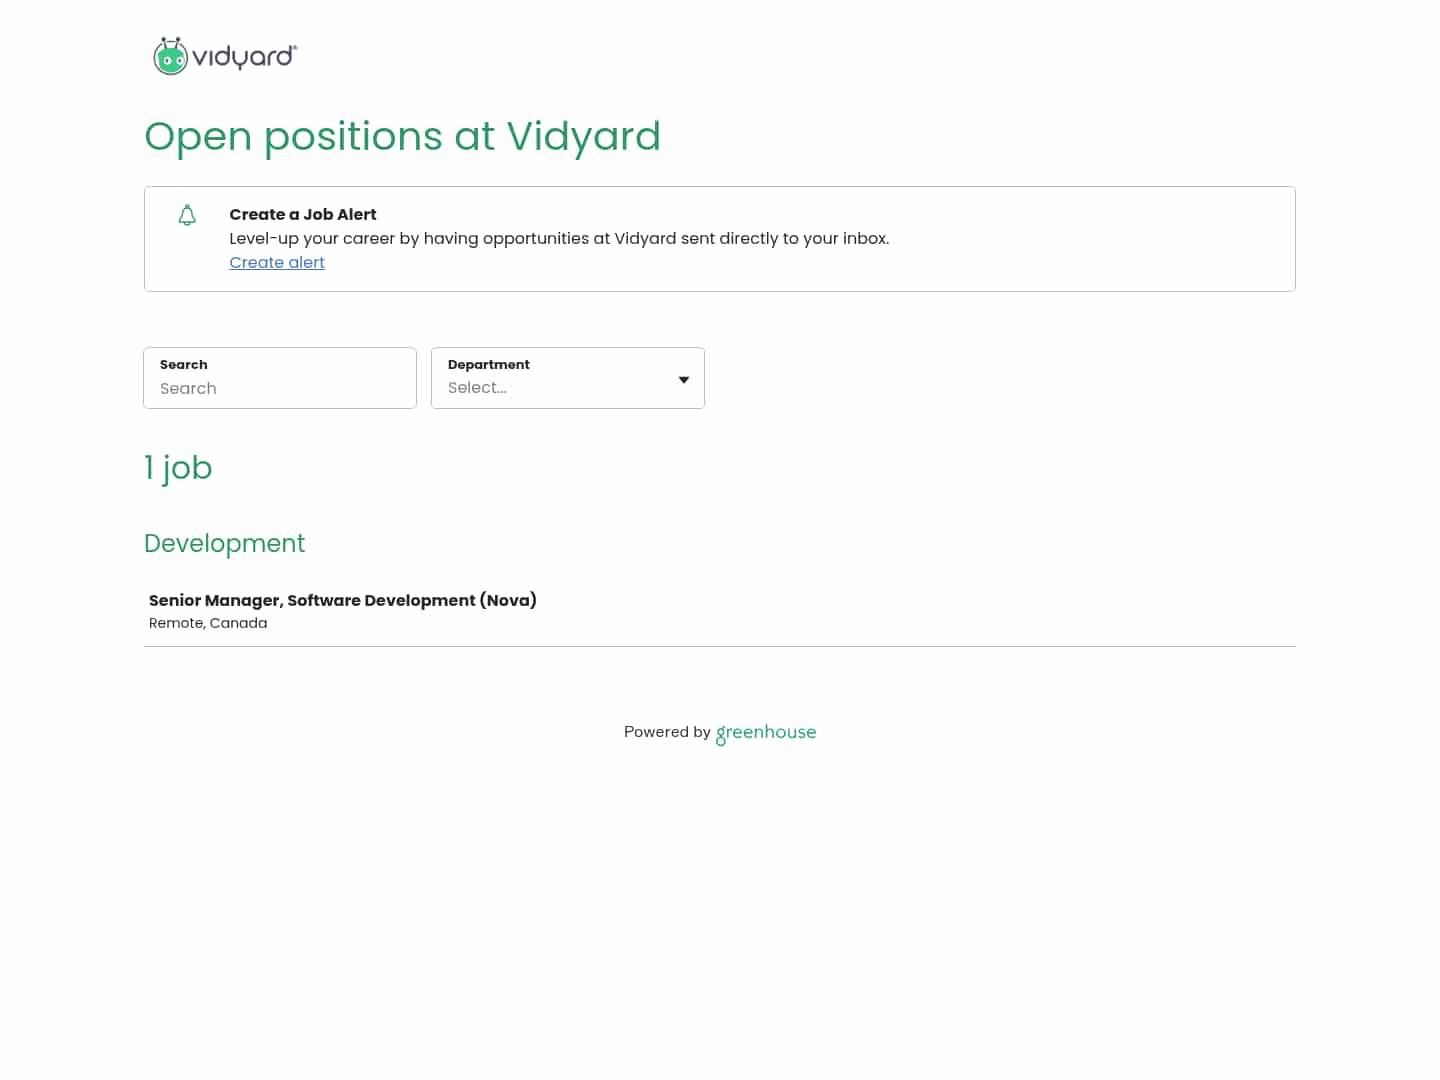The height and width of the screenshot is (1080, 1440).
Task: Click the "1 job" count heading
Action: (178, 467)
